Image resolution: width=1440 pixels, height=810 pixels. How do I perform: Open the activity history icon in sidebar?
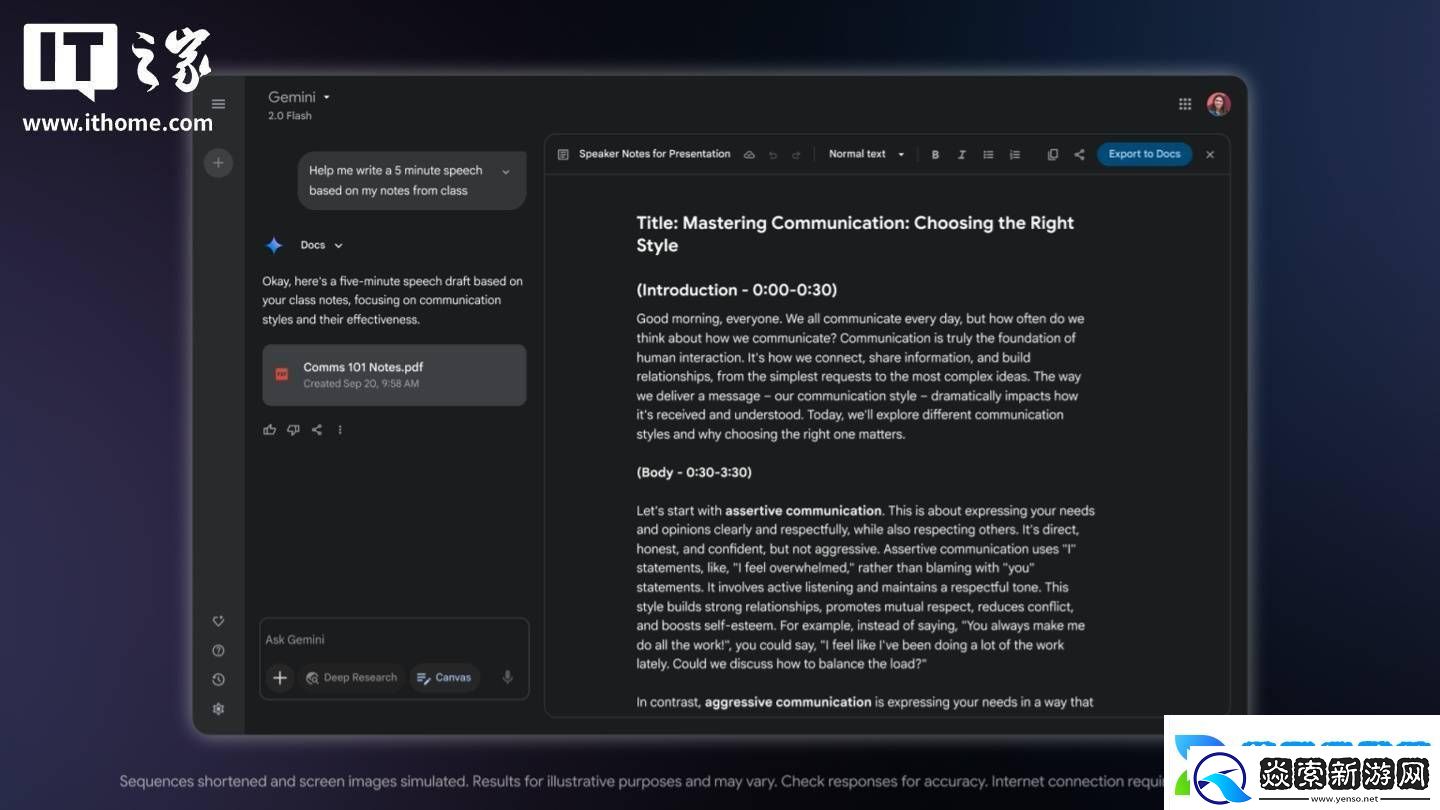click(218, 680)
